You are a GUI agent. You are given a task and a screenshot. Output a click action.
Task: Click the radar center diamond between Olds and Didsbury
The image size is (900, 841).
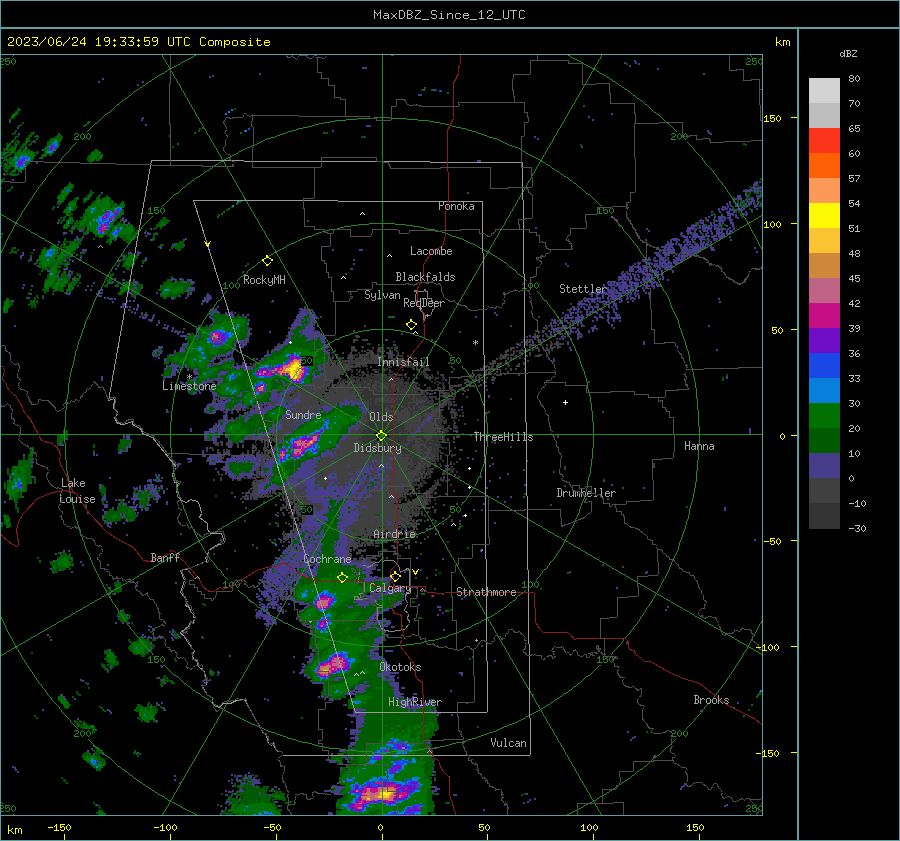coord(381,436)
